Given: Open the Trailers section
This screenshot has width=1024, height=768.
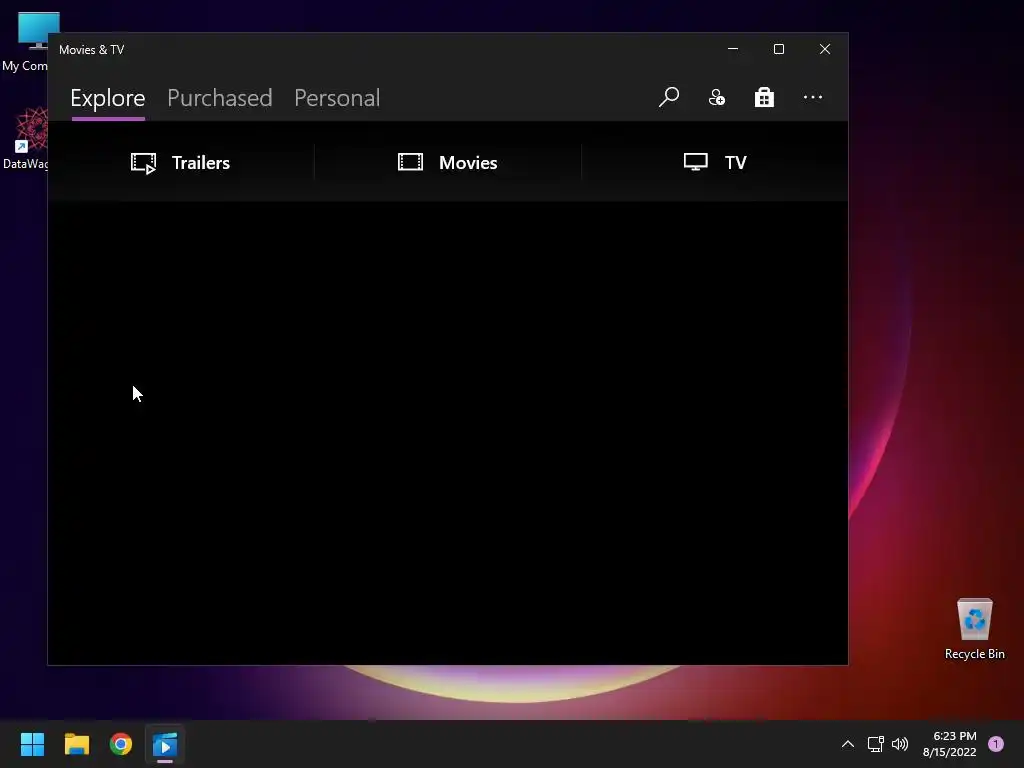Looking at the screenshot, I should (x=180, y=163).
